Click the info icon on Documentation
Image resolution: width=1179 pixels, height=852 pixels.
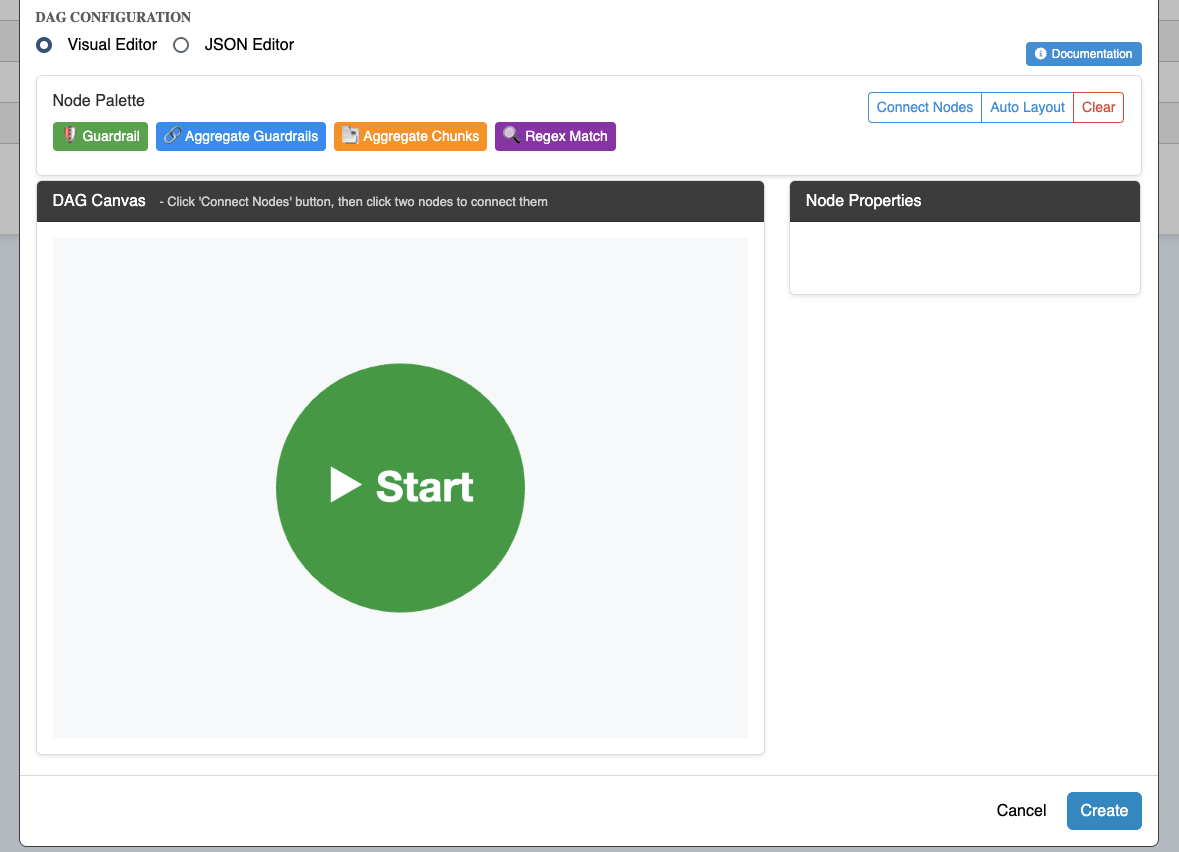1040,54
